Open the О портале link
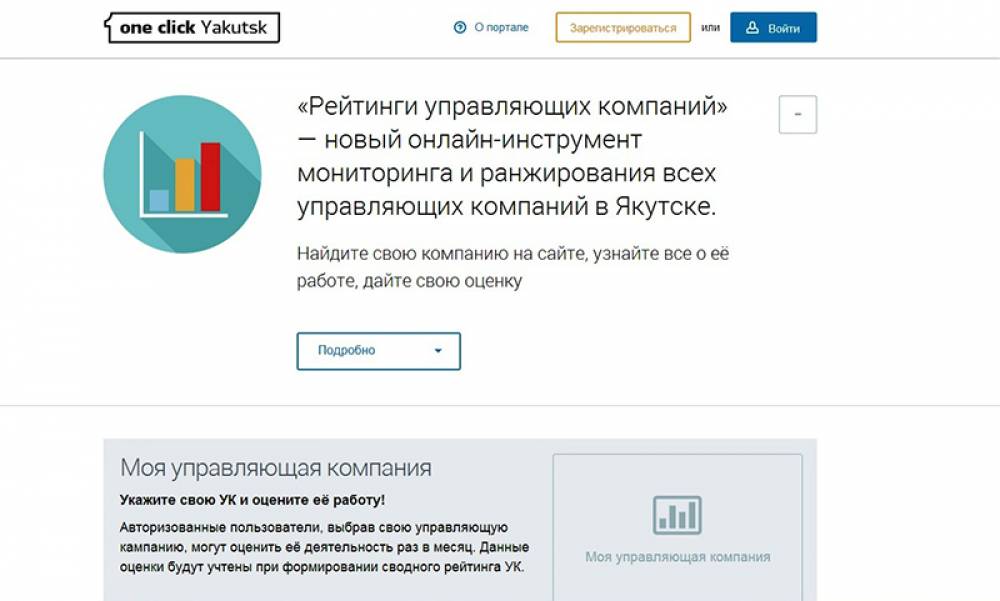 coord(501,28)
